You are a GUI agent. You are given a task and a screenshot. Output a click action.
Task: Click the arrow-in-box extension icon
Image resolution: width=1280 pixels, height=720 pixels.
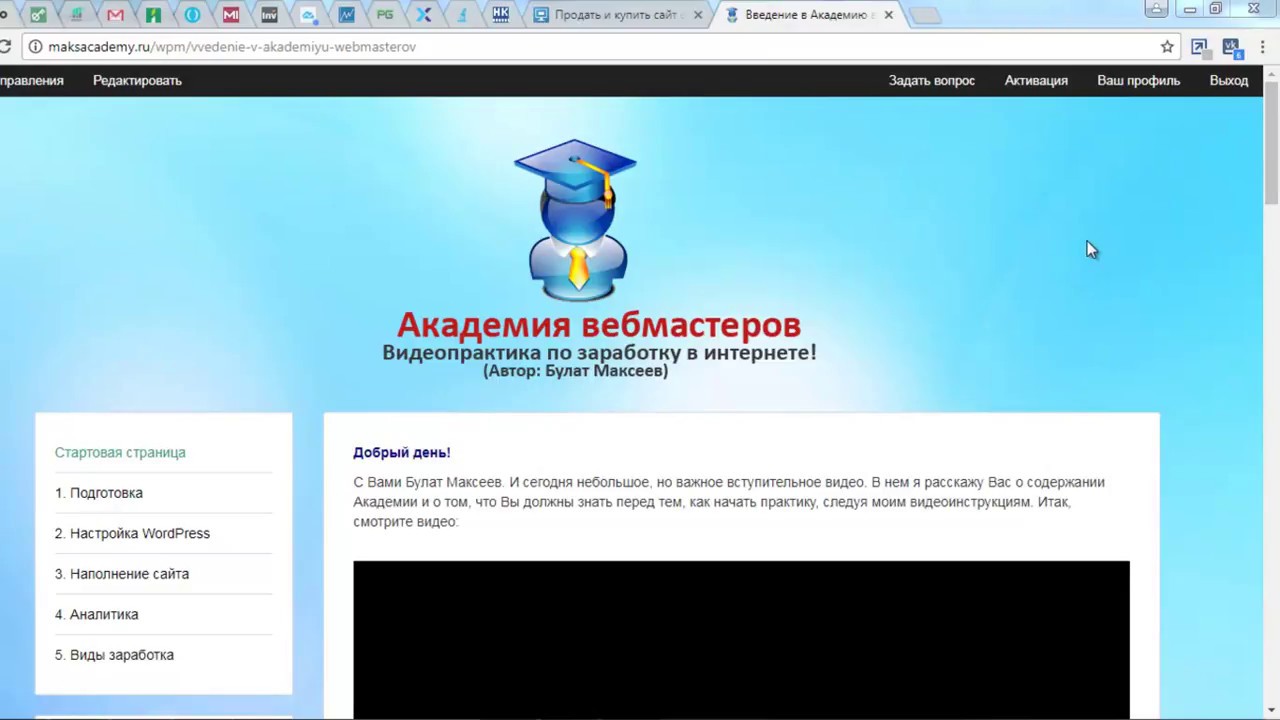tap(1199, 46)
